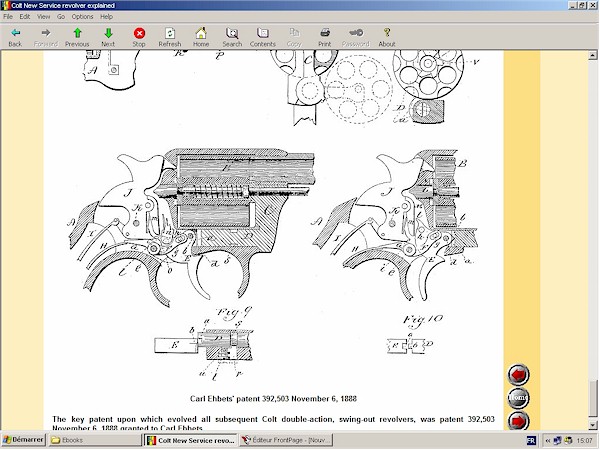Click the vertical scrollbar up arrow
Image resolution: width=600 pixels, height=450 pixels.
(592, 56)
